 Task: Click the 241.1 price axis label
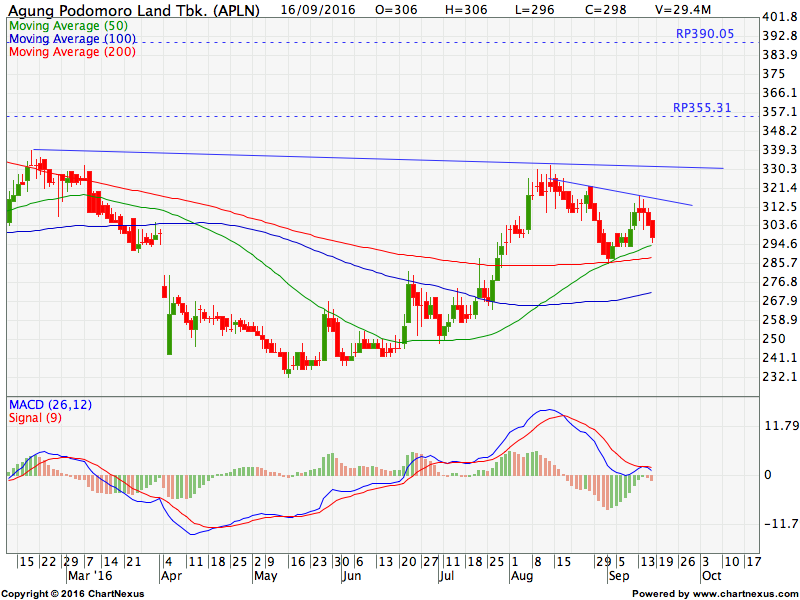pyautogui.click(x=779, y=358)
